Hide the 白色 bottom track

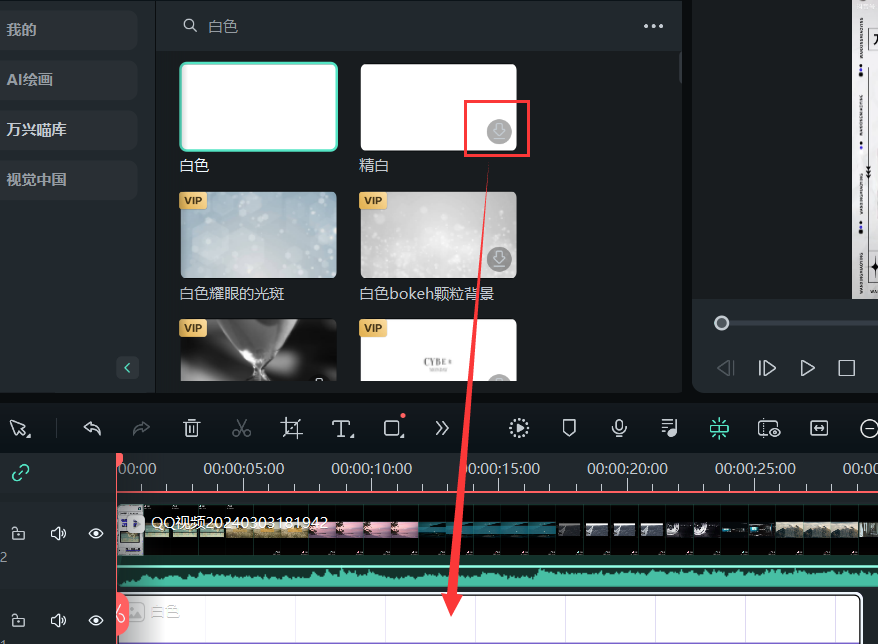96,620
